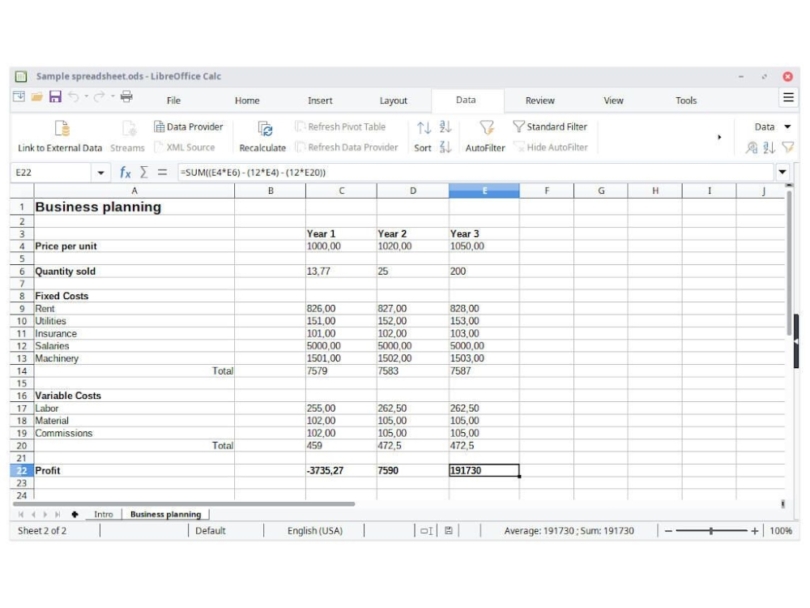The height and width of the screenshot is (608, 810).
Task: Switch to the Intro sheet tab
Action: 104,514
